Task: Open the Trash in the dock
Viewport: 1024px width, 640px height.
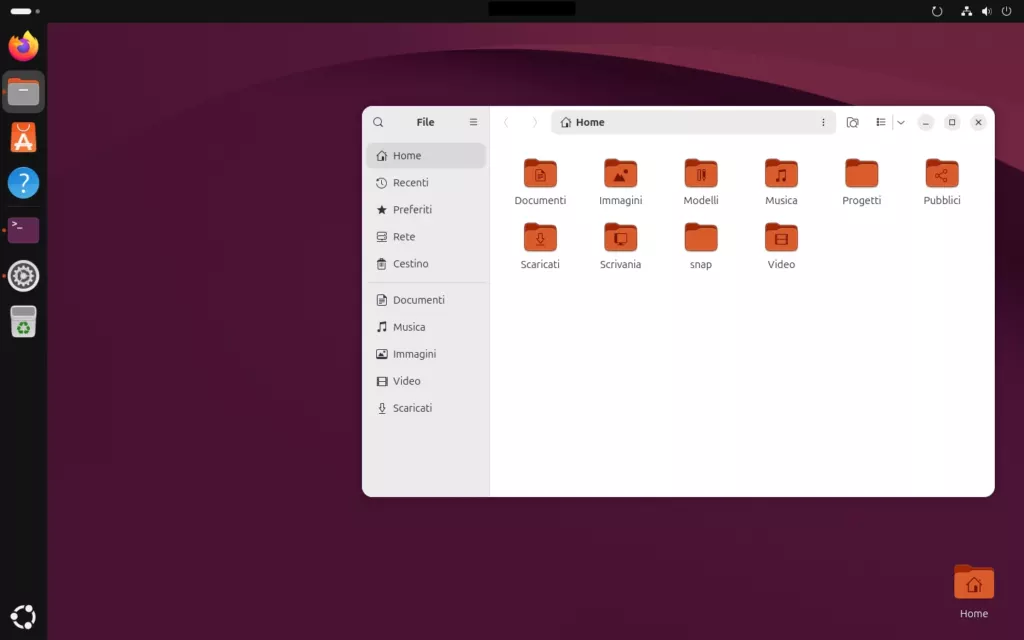Action: [24, 321]
